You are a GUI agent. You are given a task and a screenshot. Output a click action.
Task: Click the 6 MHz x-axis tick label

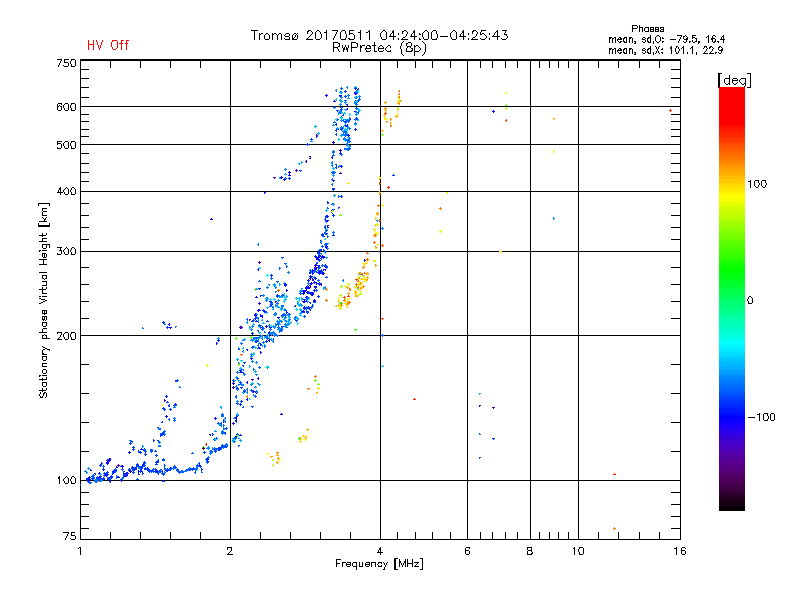tap(467, 551)
